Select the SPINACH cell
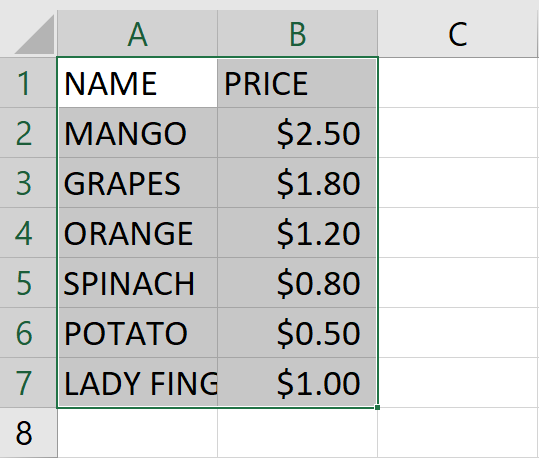The height and width of the screenshot is (458, 539). tap(138, 283)
